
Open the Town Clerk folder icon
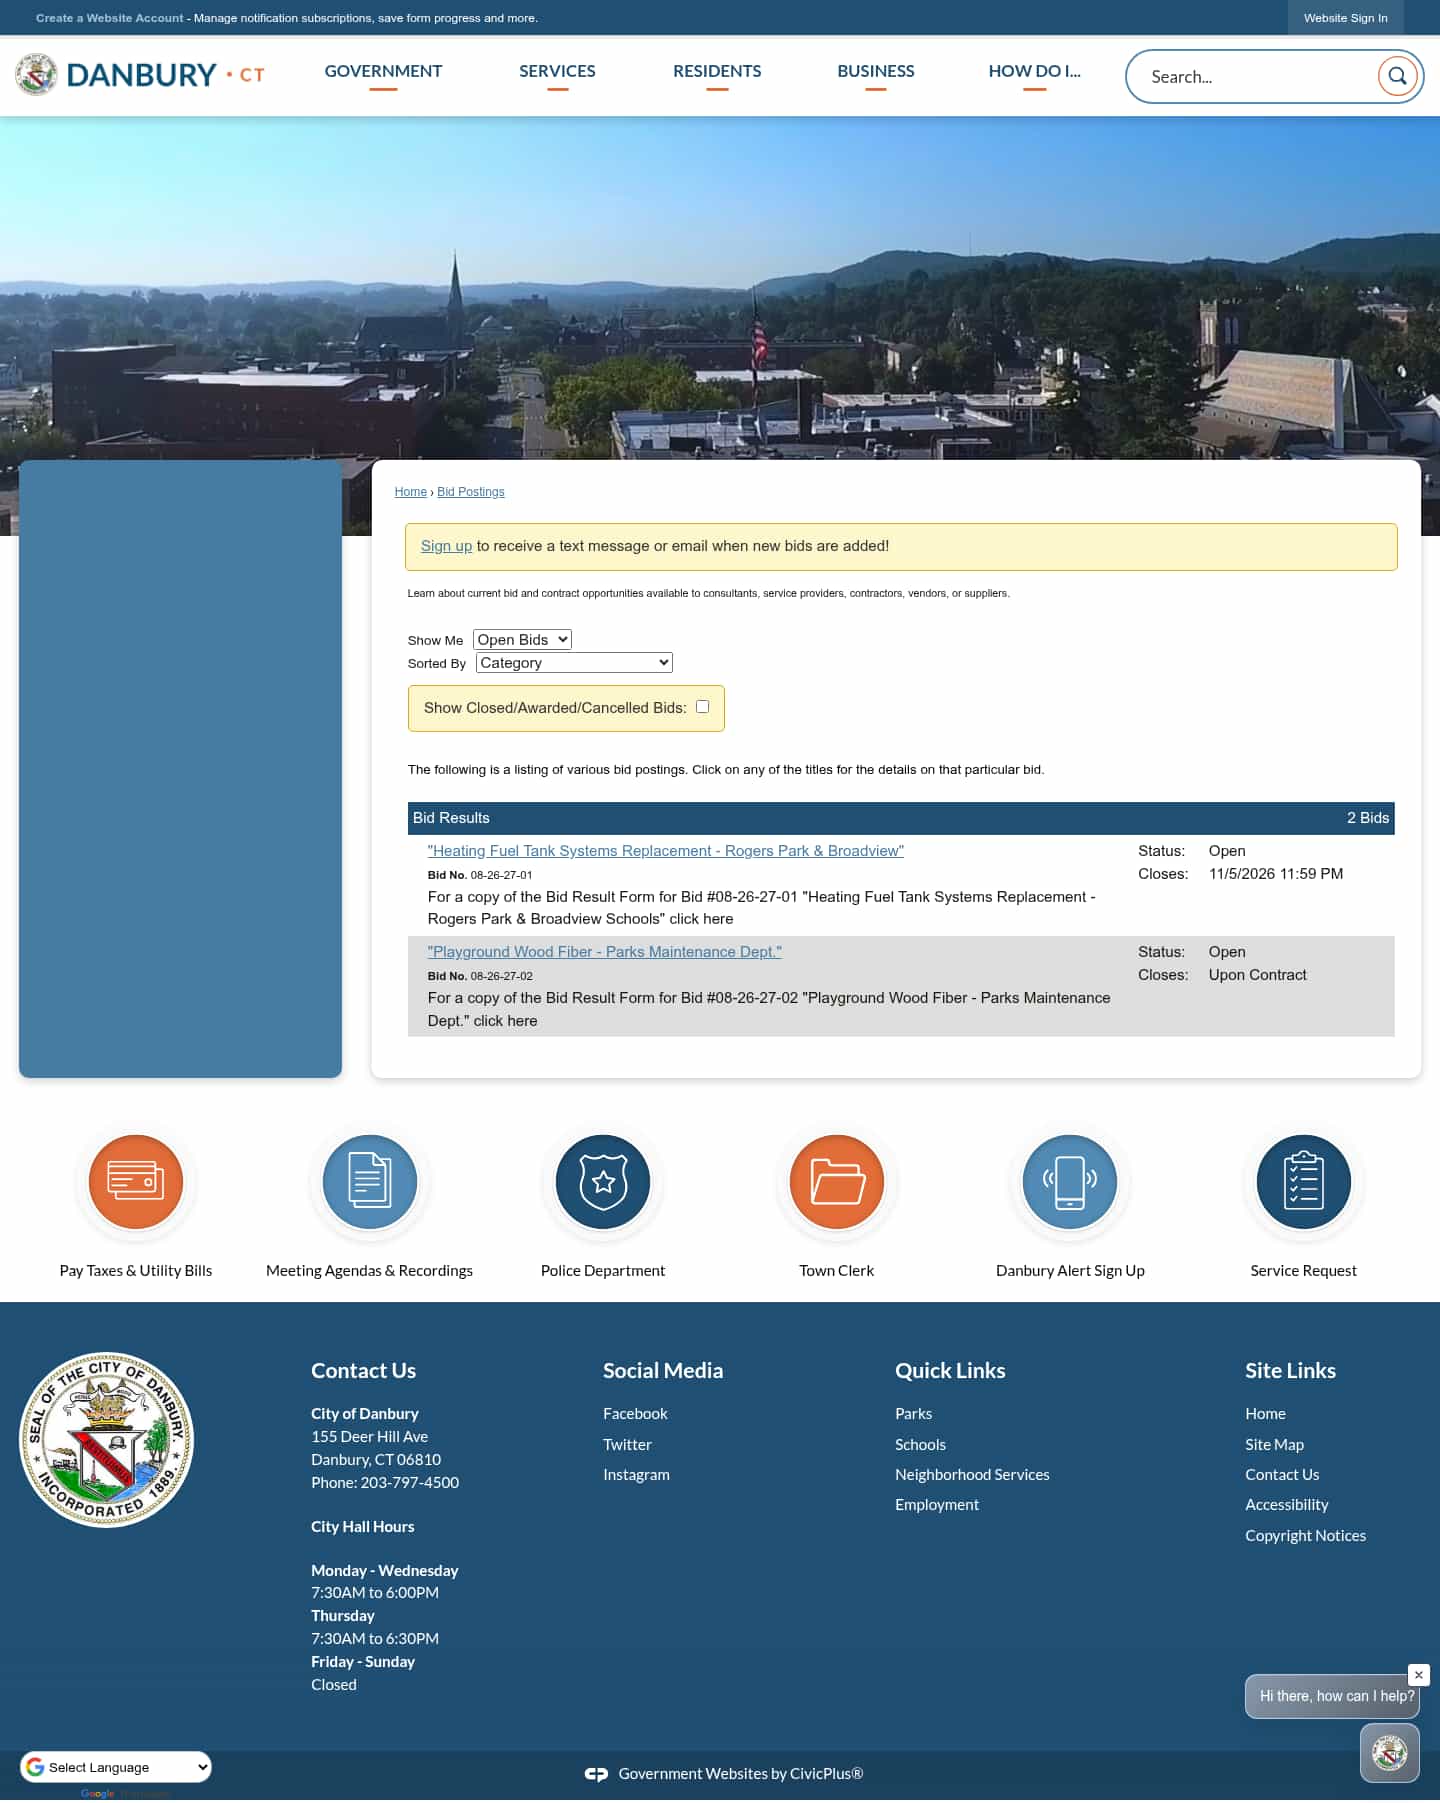(837, 1181)
